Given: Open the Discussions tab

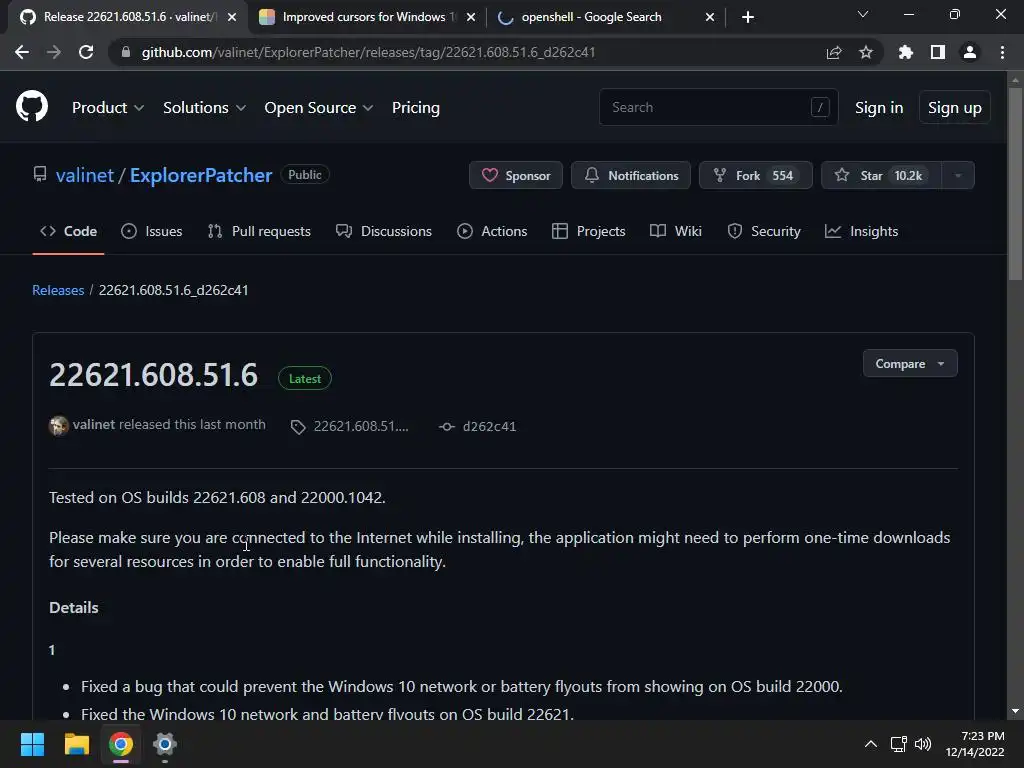Looking at the screenshot, I should tap(384, 231).
